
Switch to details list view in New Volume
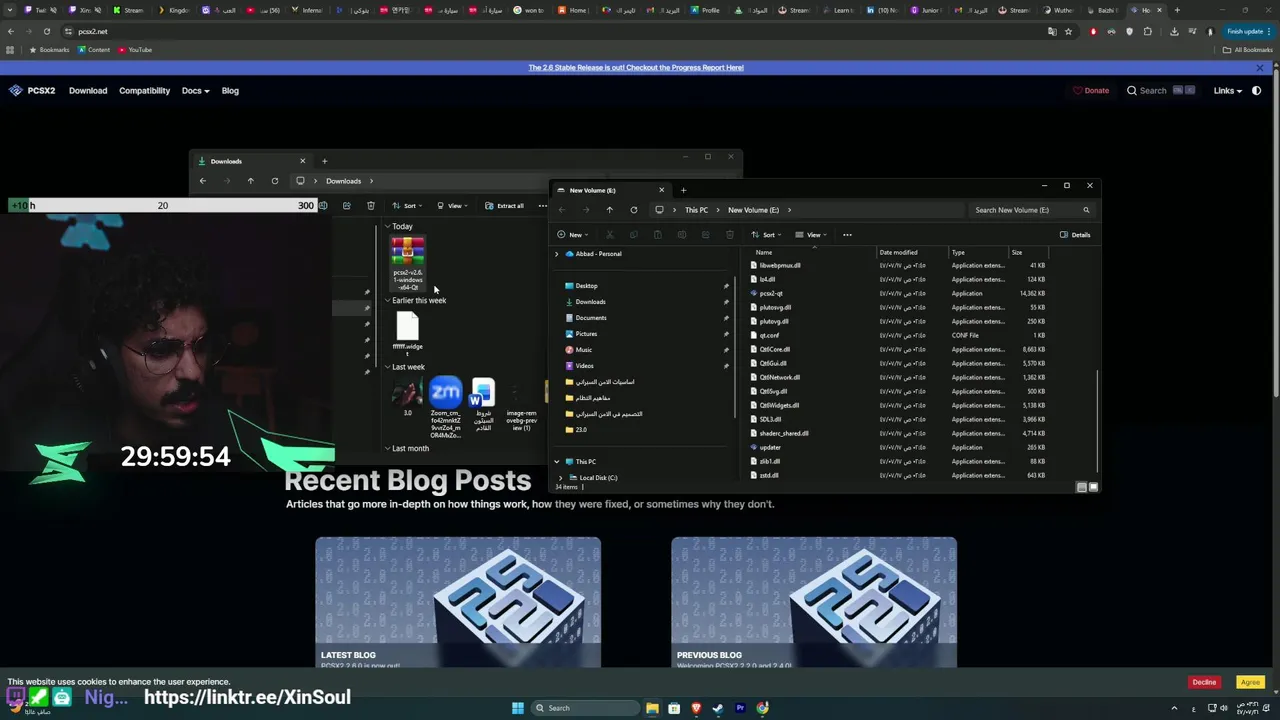[x=1081, y=487]
